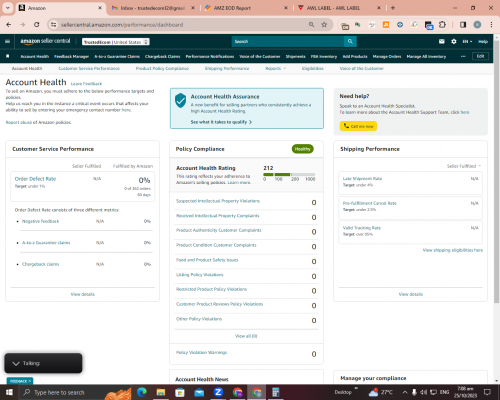Click the Leave Feedback link

pyautogui.click(x=86, y=84)
